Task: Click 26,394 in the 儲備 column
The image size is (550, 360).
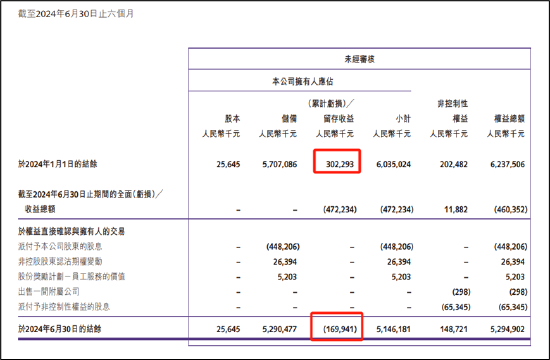Action: point(285,262)
